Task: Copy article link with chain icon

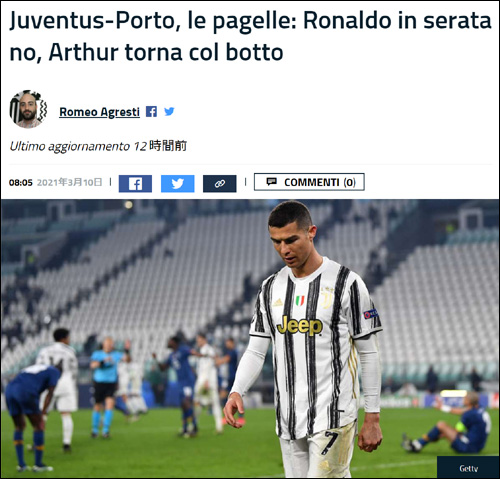Action: click(220, 184)
